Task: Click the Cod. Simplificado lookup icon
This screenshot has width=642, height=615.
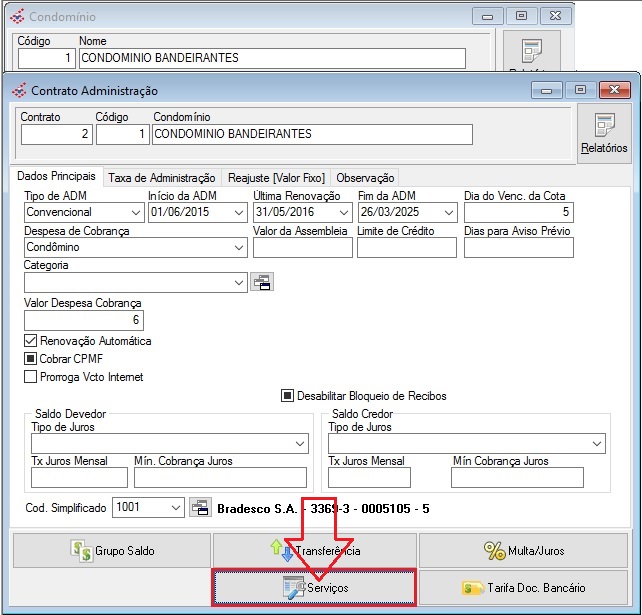Action: tap(199, 508)
